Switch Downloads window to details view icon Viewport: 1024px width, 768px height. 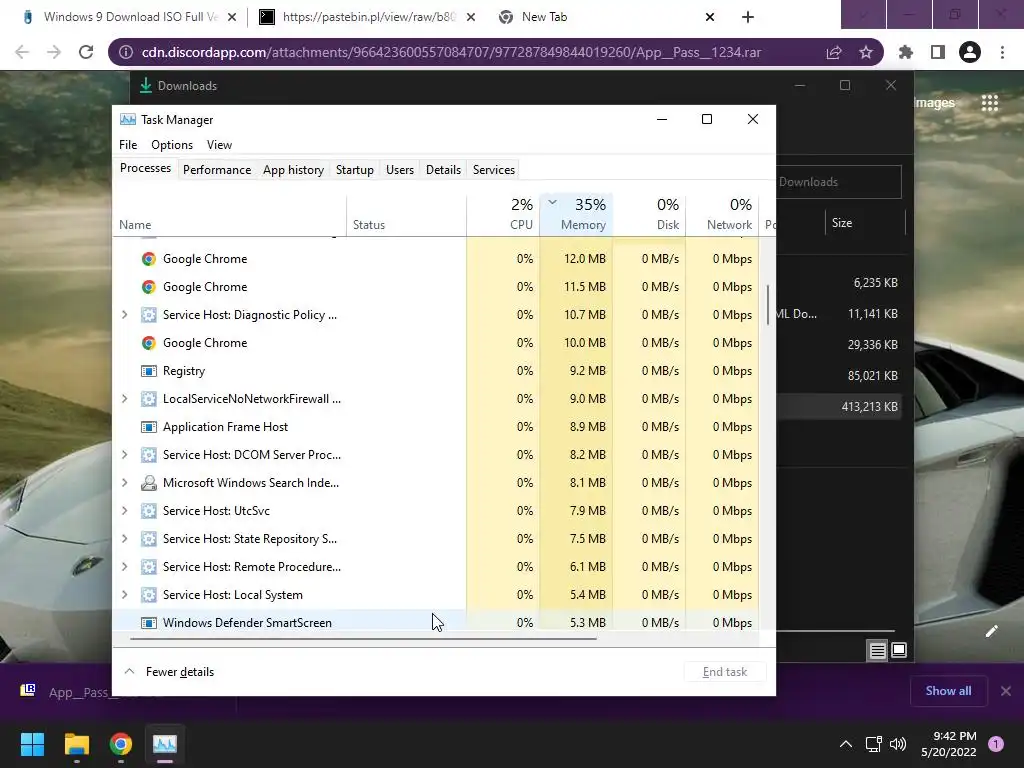(877, 650)
